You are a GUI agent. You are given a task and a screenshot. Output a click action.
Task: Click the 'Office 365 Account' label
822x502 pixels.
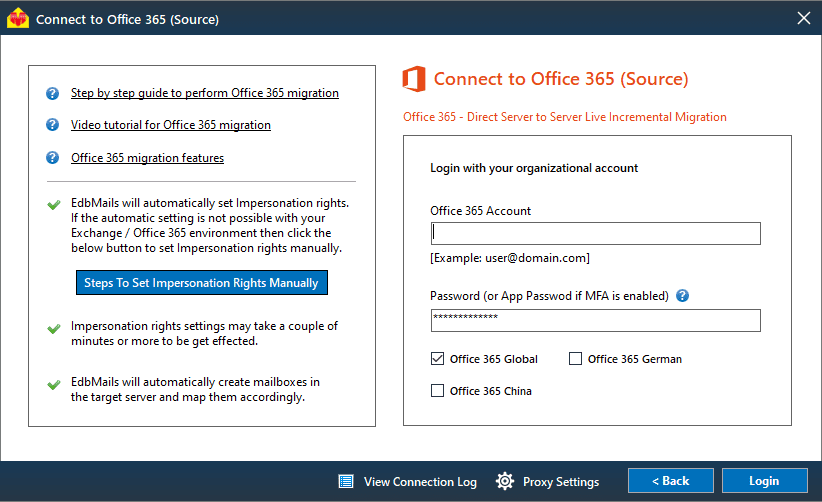[480, 211]
